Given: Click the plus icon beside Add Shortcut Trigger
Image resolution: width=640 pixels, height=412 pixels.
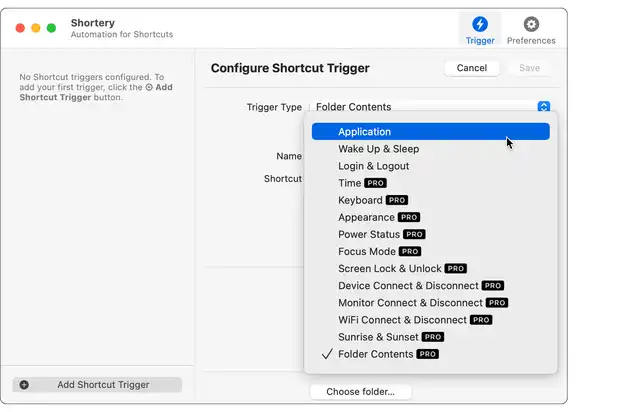Looking at the screenshot, I should coord(24,385).
